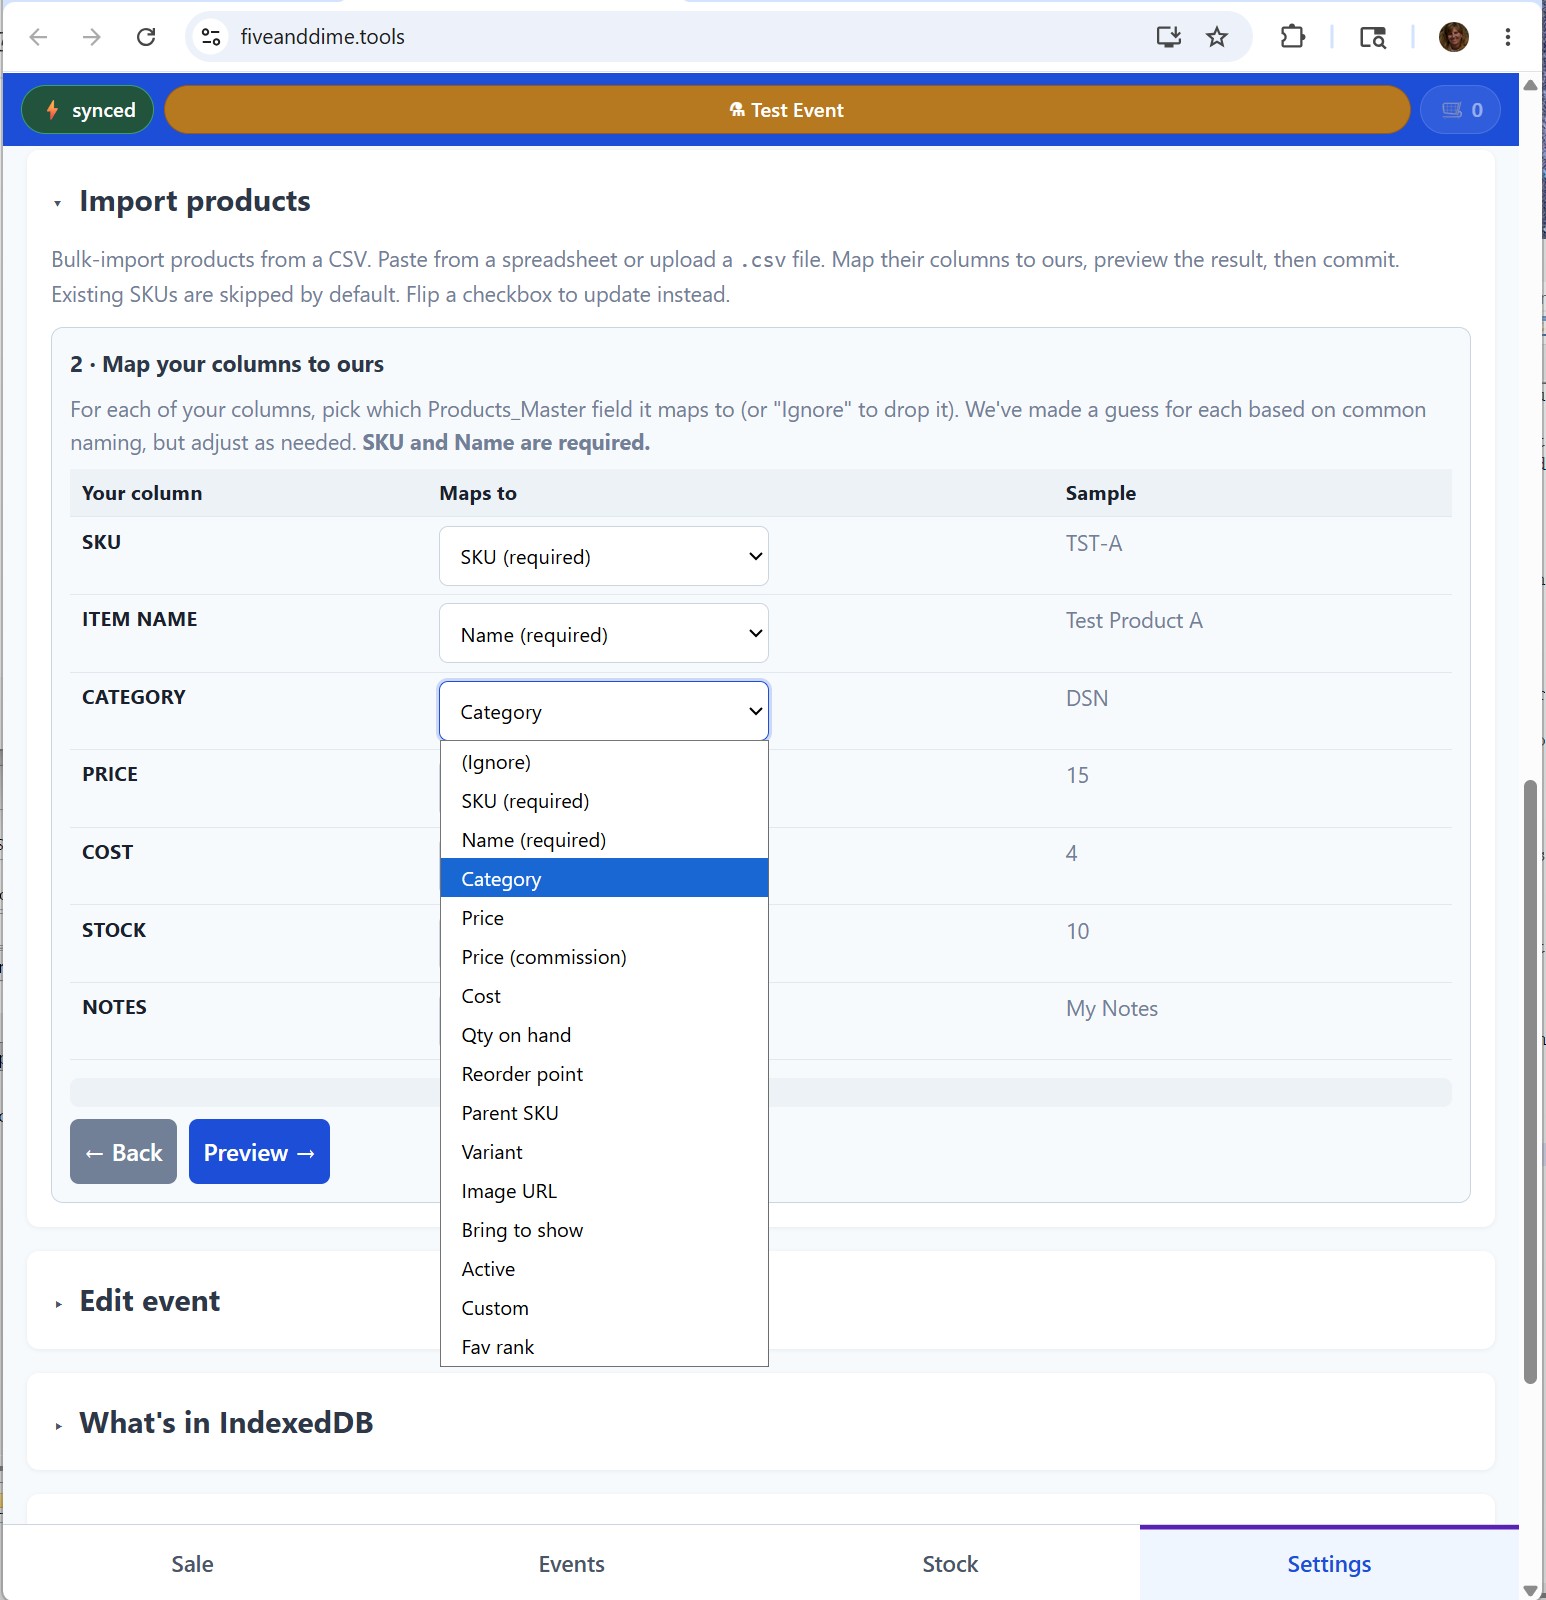1546x1600 pixels.
Task: Open the ITEM NAME mapping dropdown
Action: click(x=604, y=633)
